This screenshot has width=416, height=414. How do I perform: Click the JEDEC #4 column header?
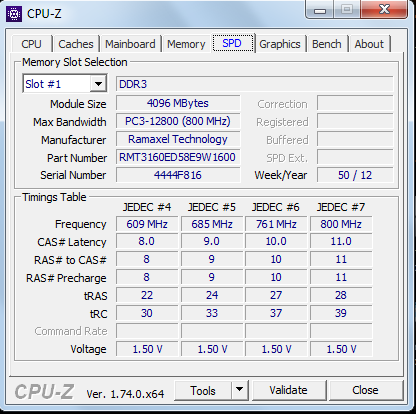[147, 207]
